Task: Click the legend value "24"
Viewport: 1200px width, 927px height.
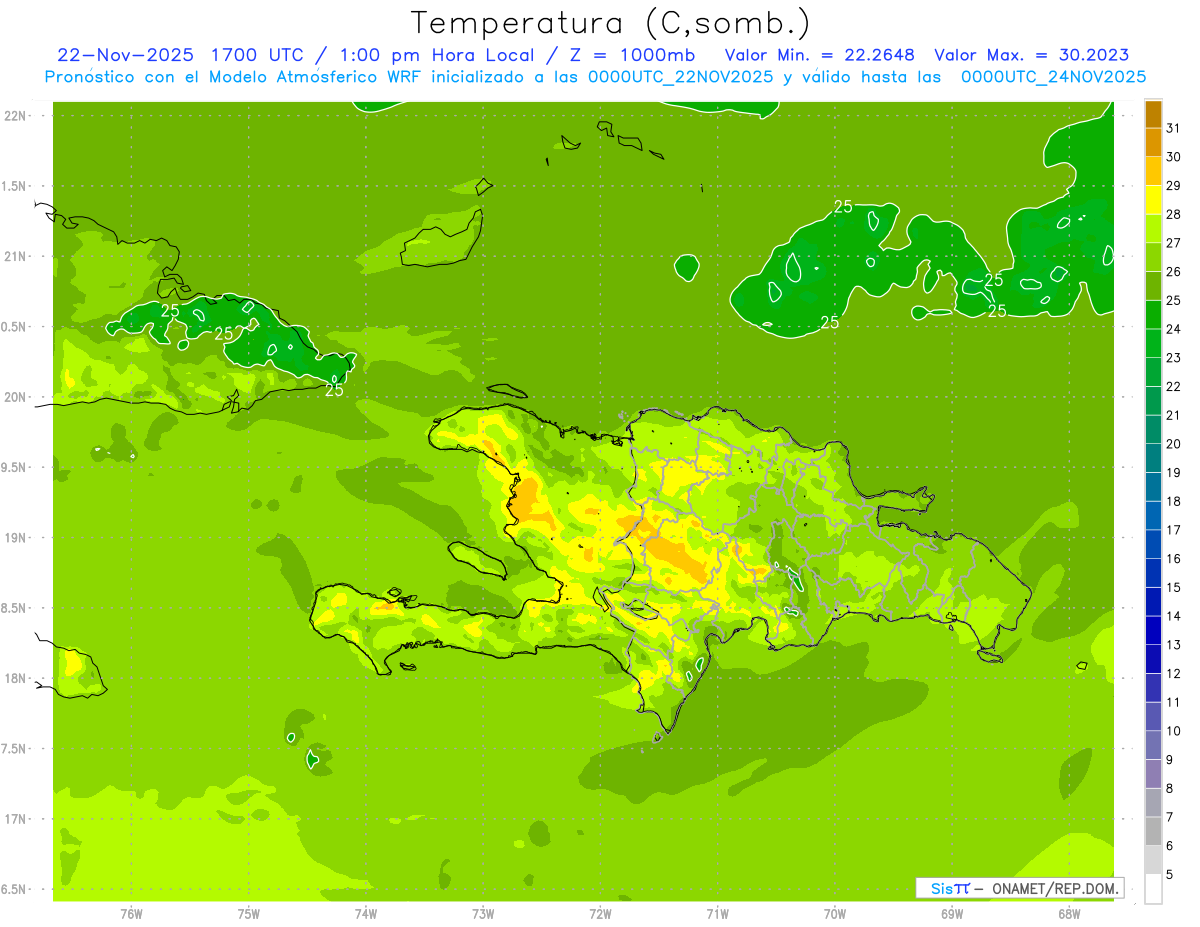Action: (x=1174, y=329)
